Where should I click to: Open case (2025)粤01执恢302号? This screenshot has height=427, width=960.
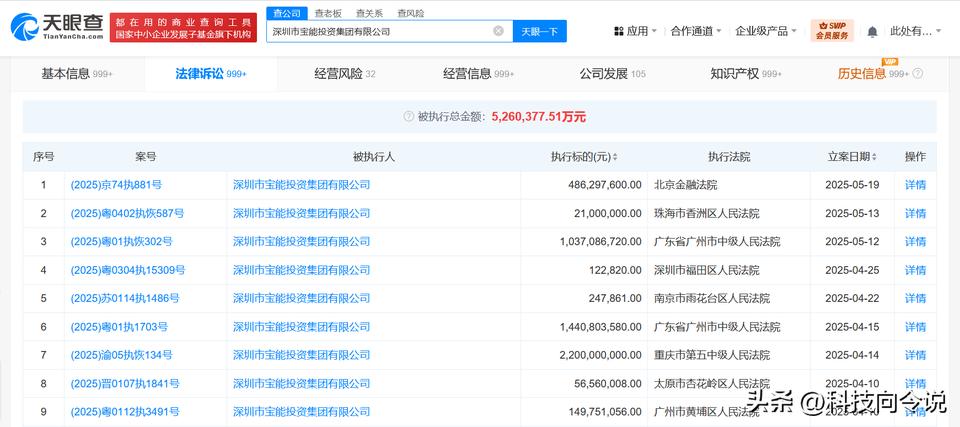click(x=122, y=241)
